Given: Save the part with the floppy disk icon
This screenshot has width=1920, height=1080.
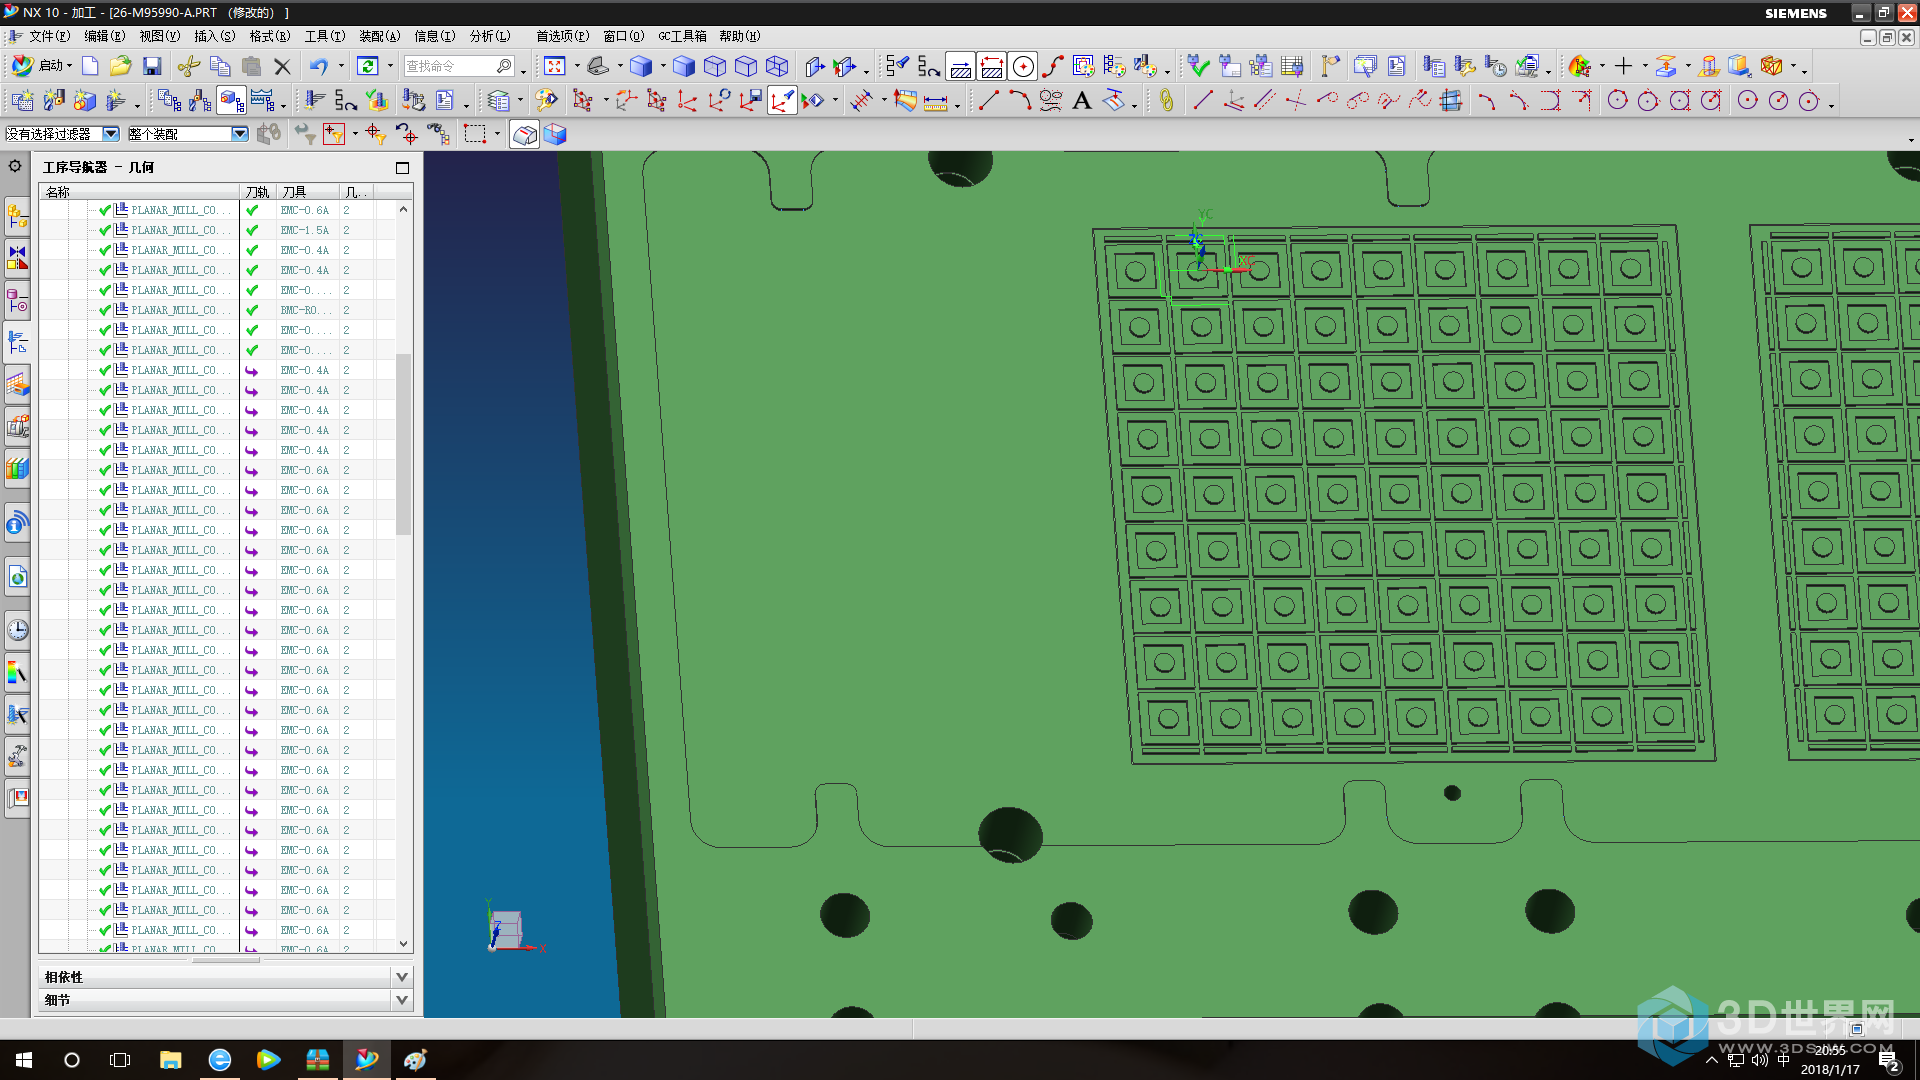Looking at the screenshot, I should (152, 66).
